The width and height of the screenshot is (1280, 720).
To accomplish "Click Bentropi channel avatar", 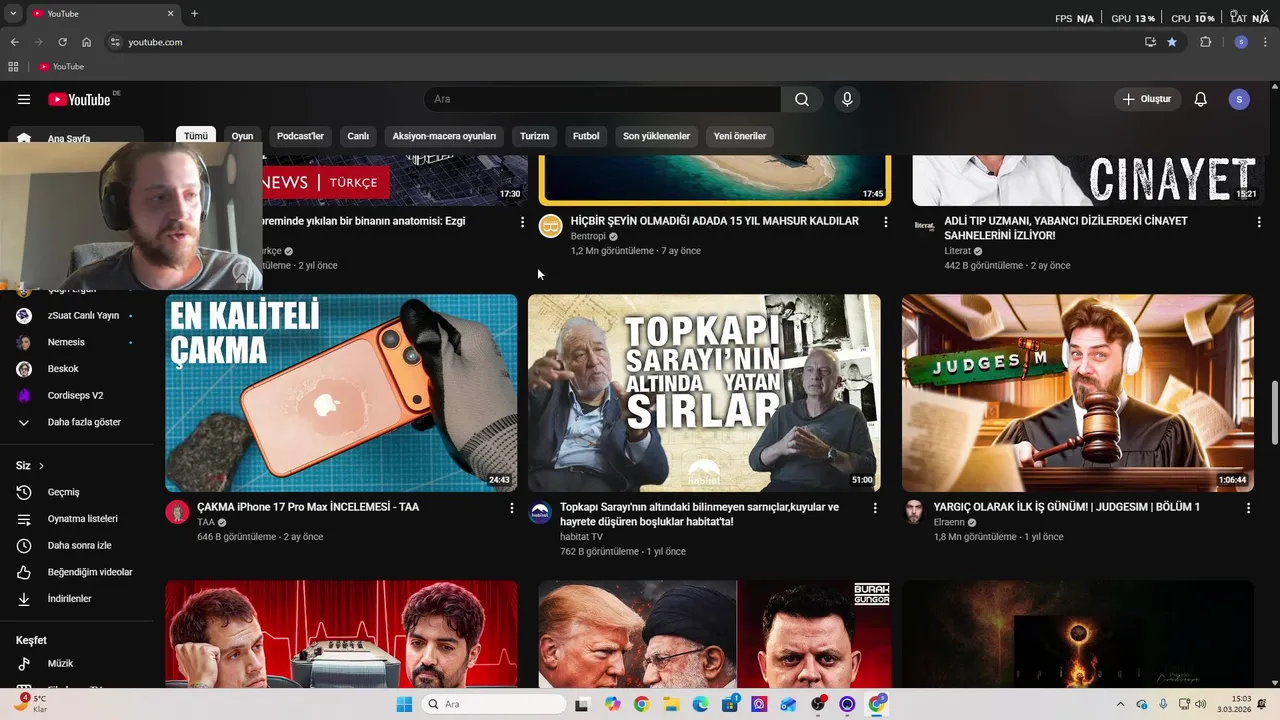I will [551, 226].
